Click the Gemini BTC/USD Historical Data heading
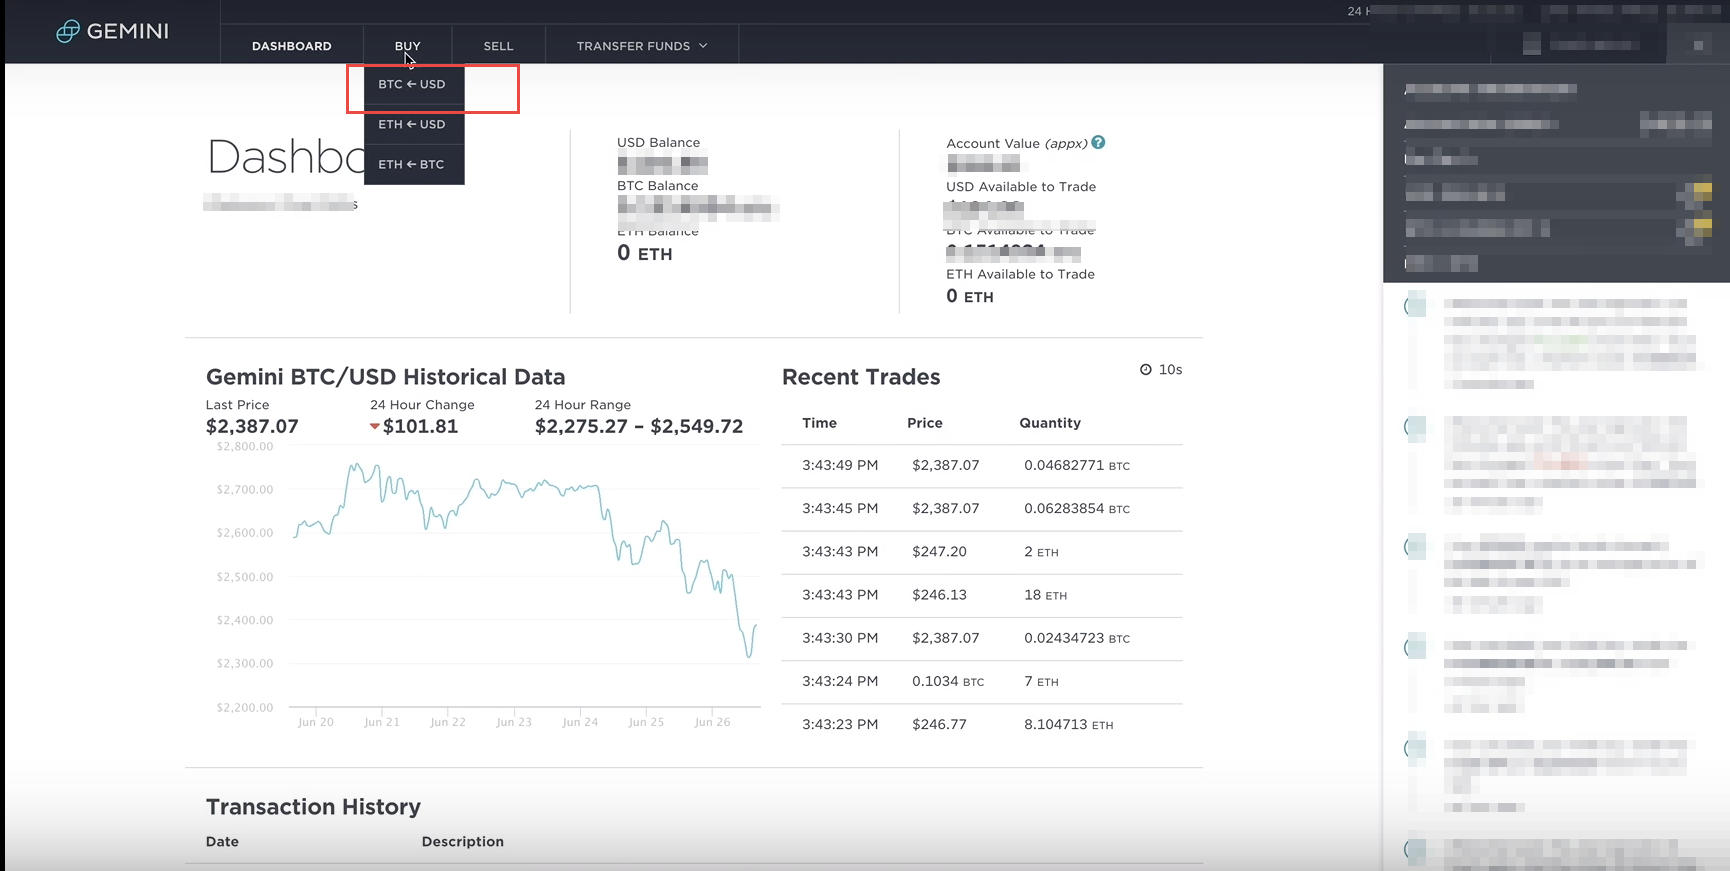The image size is (1730, 871). pyautogui.click(x=386, y=377)
